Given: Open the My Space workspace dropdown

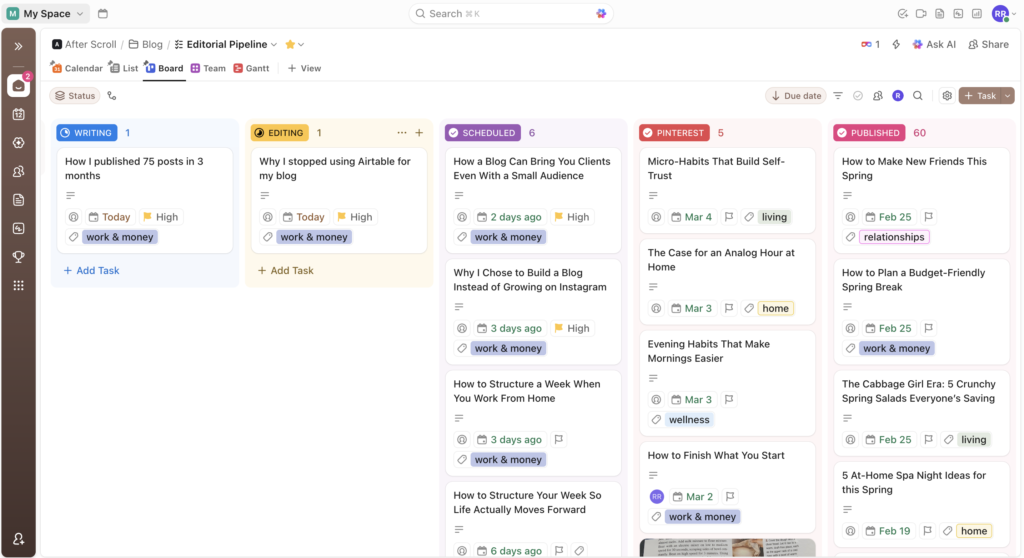Looking at the screenshot, I should 48,14.
